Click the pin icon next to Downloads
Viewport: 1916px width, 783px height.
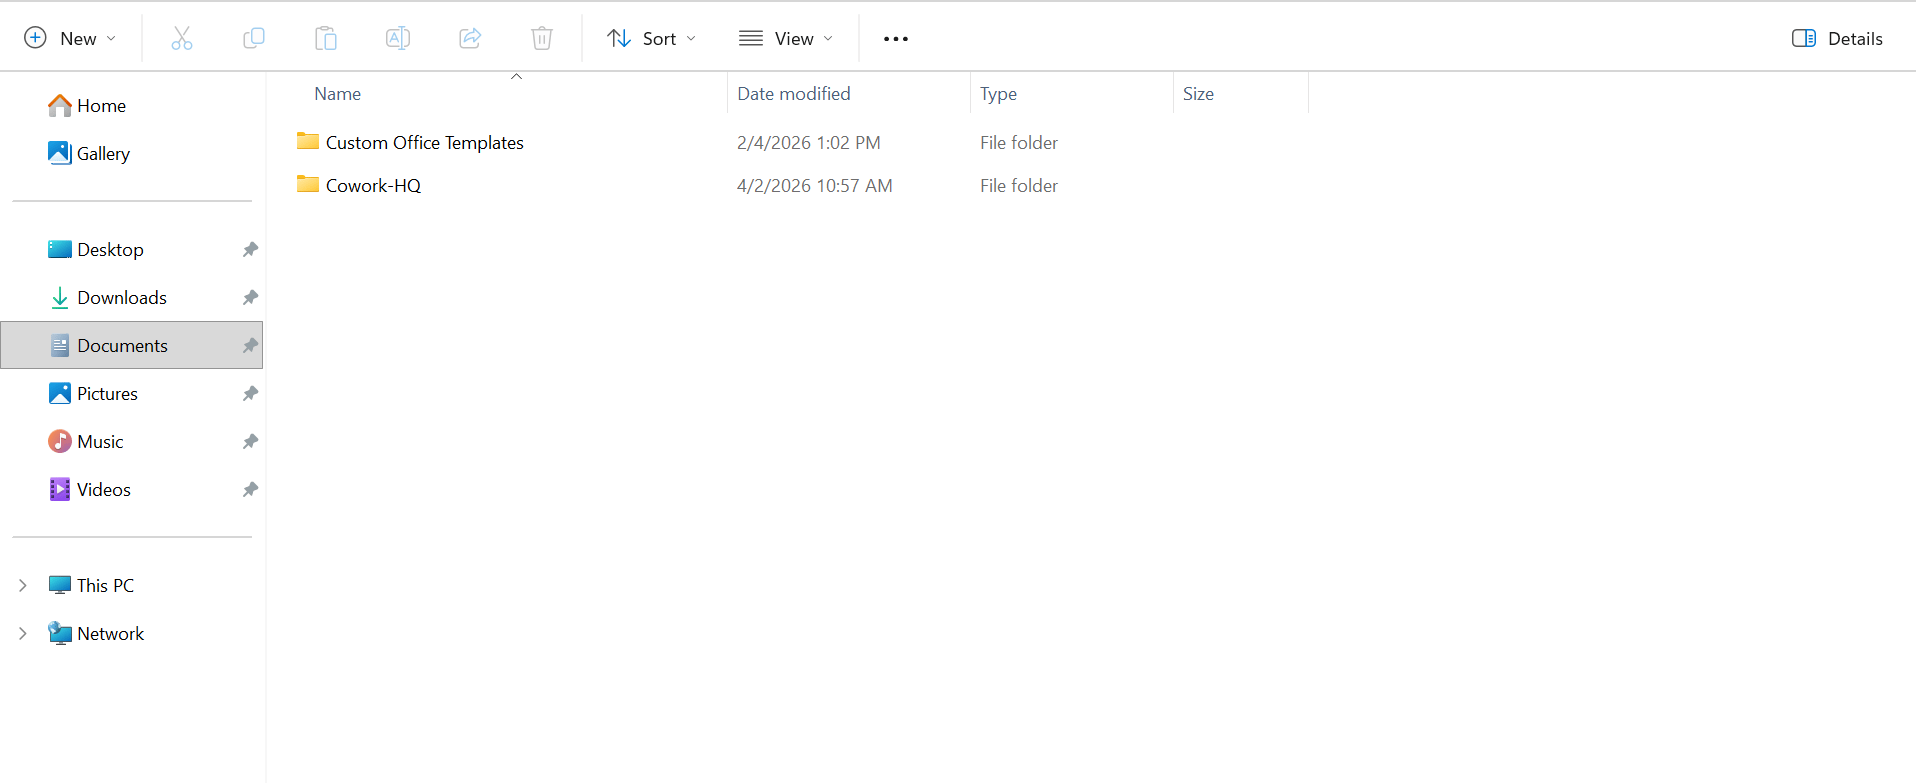[250, 297]
